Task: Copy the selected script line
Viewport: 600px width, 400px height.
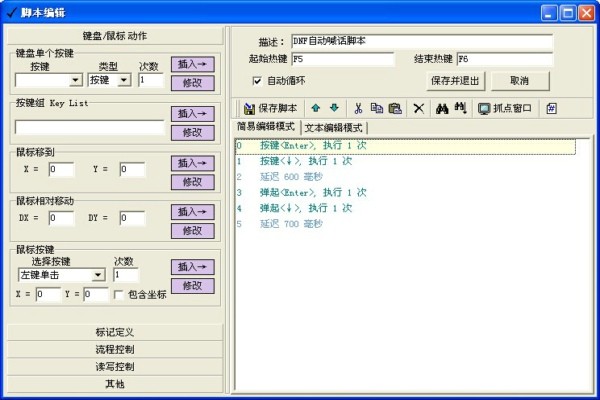Action: (377, 109)
